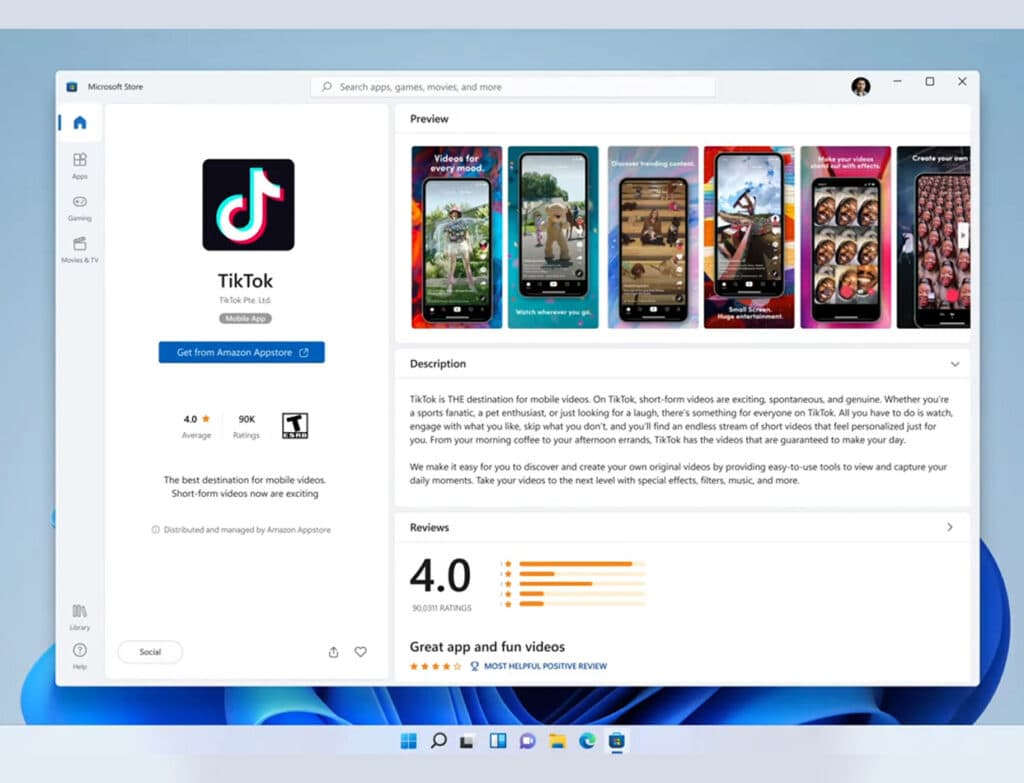Open Windows Start menu on taskbar
Image resolution: width=1024 pixels, height=783 pixels.
408,741
